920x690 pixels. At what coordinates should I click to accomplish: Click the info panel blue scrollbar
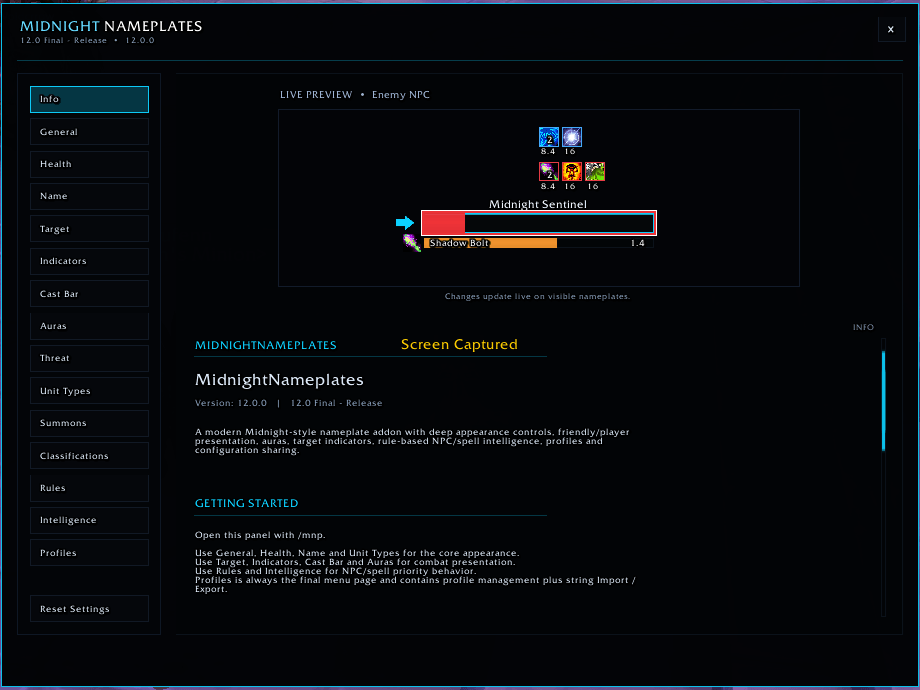(883, 401)
